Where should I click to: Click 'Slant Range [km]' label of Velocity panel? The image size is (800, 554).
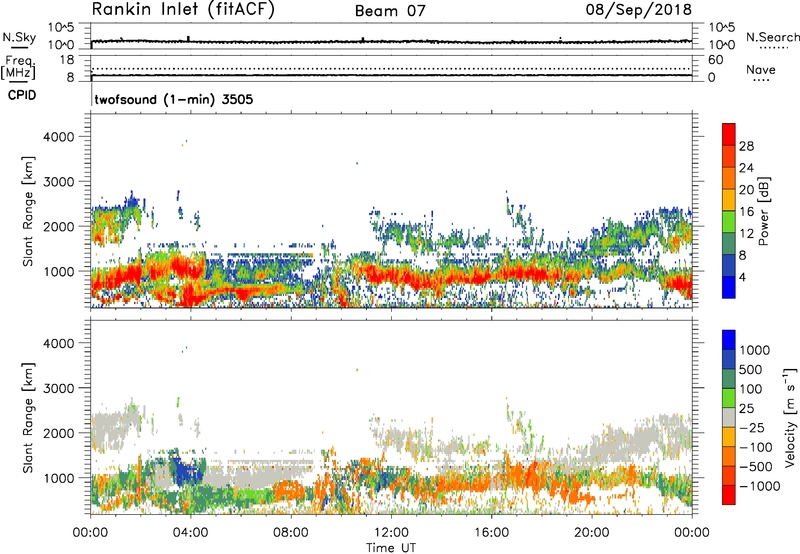28,417
